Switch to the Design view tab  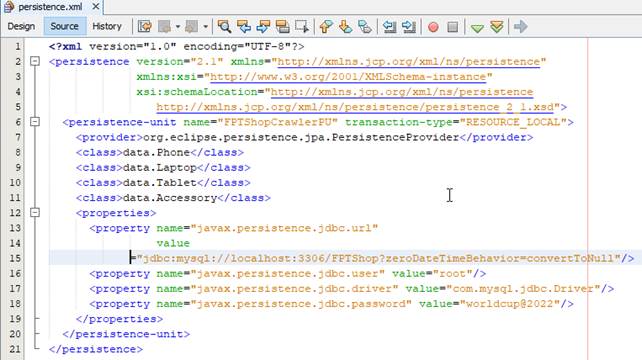[21, 26]
